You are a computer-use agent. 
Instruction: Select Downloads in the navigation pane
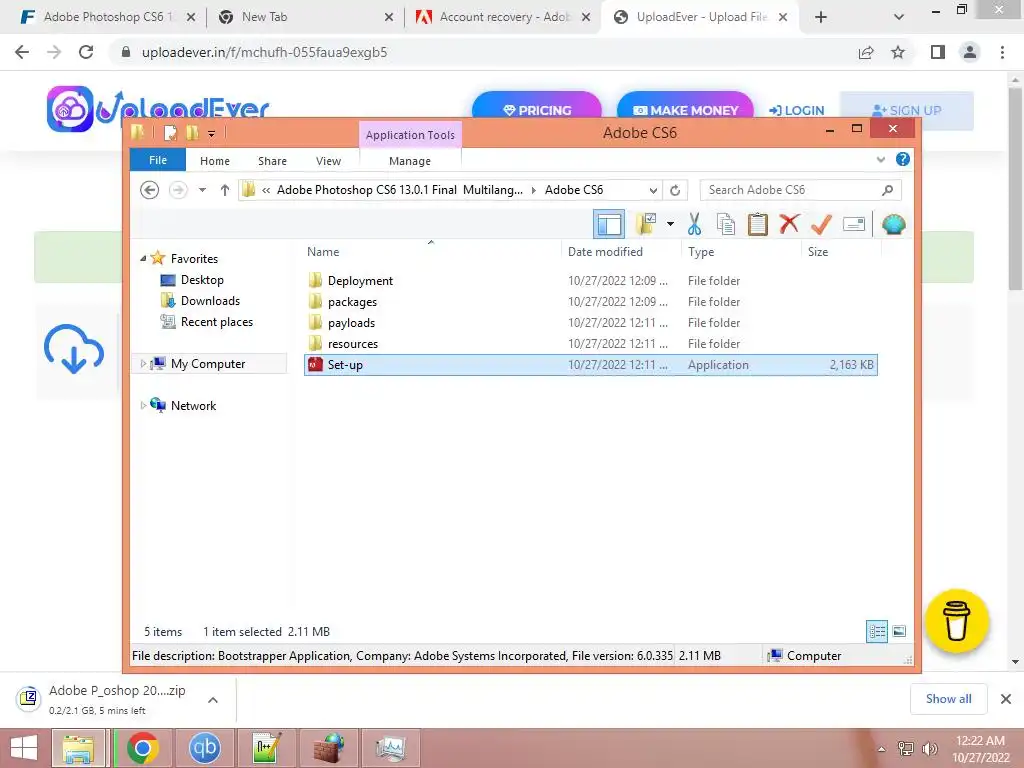210,300
